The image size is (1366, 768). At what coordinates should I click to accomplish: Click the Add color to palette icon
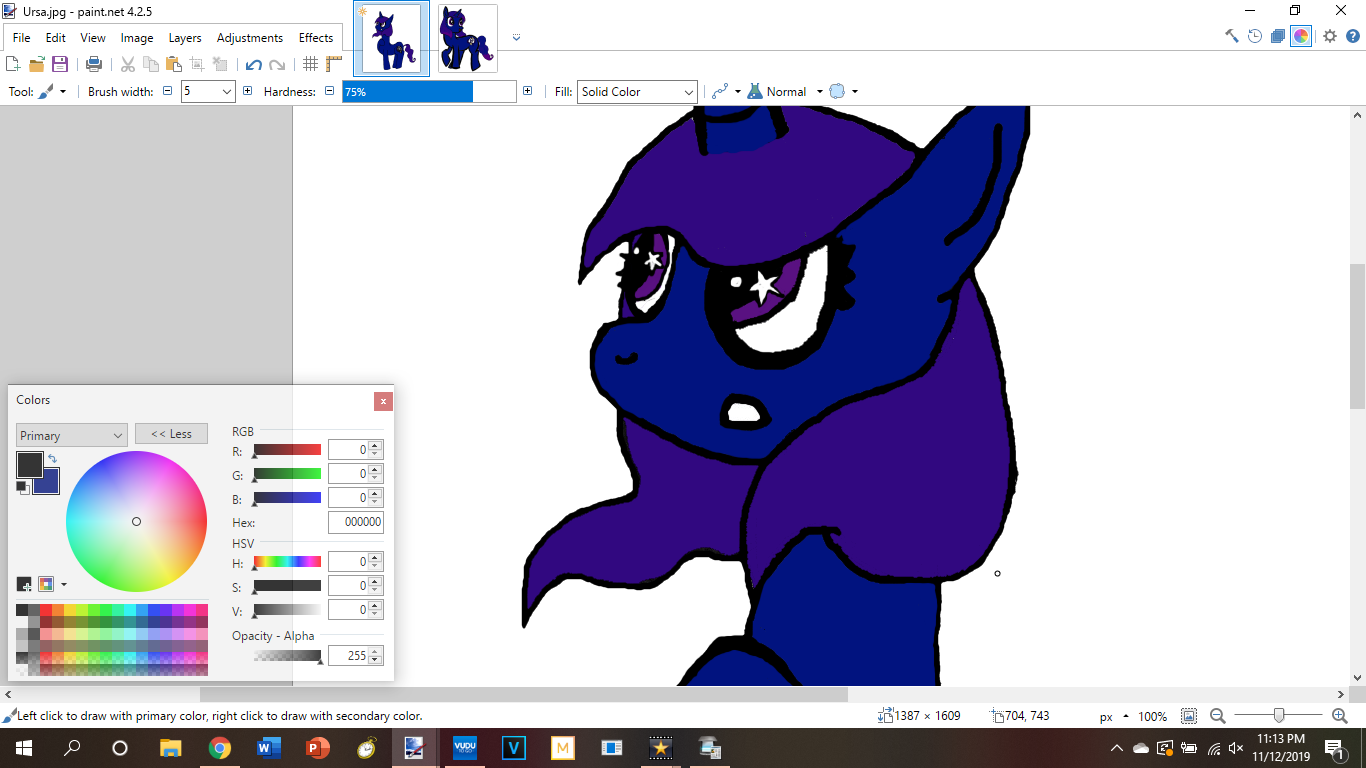pyautogui.click(x=24, y=584)
